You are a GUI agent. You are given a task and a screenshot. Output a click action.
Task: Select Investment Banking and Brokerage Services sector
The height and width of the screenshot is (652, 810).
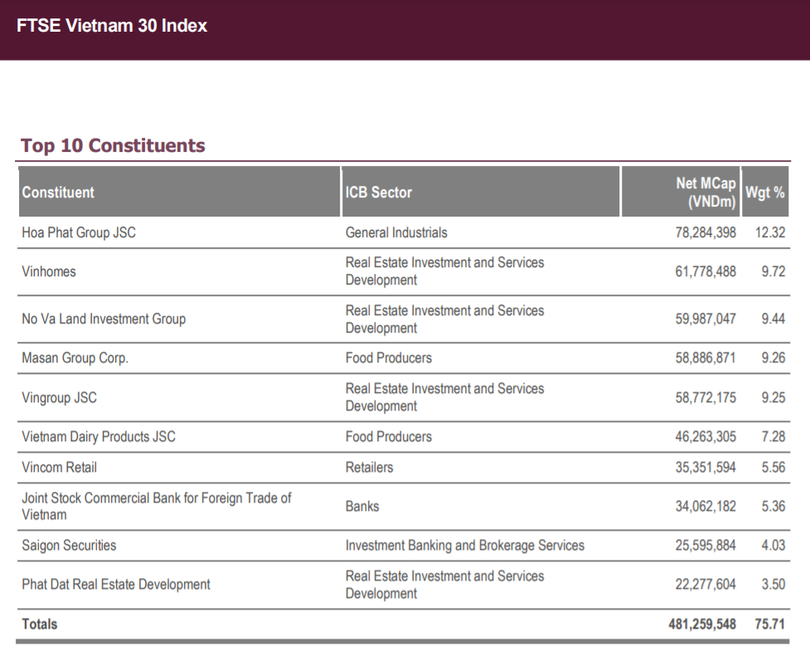coord(465,545)
